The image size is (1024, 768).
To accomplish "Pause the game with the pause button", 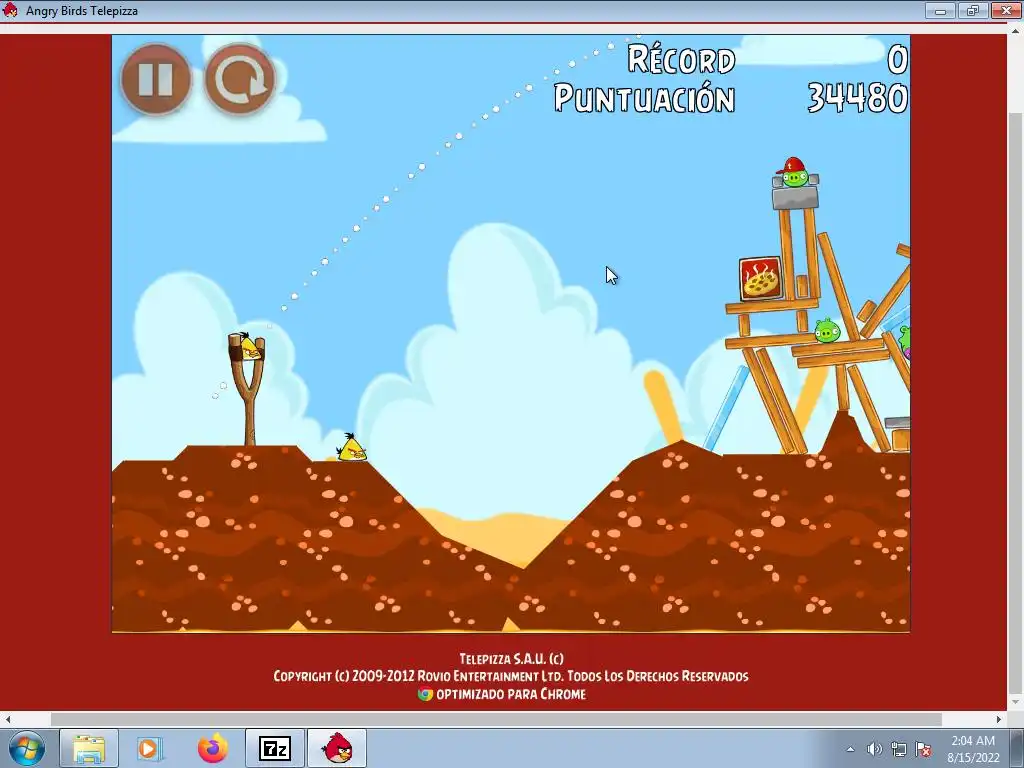I will [x=155, y=79].
